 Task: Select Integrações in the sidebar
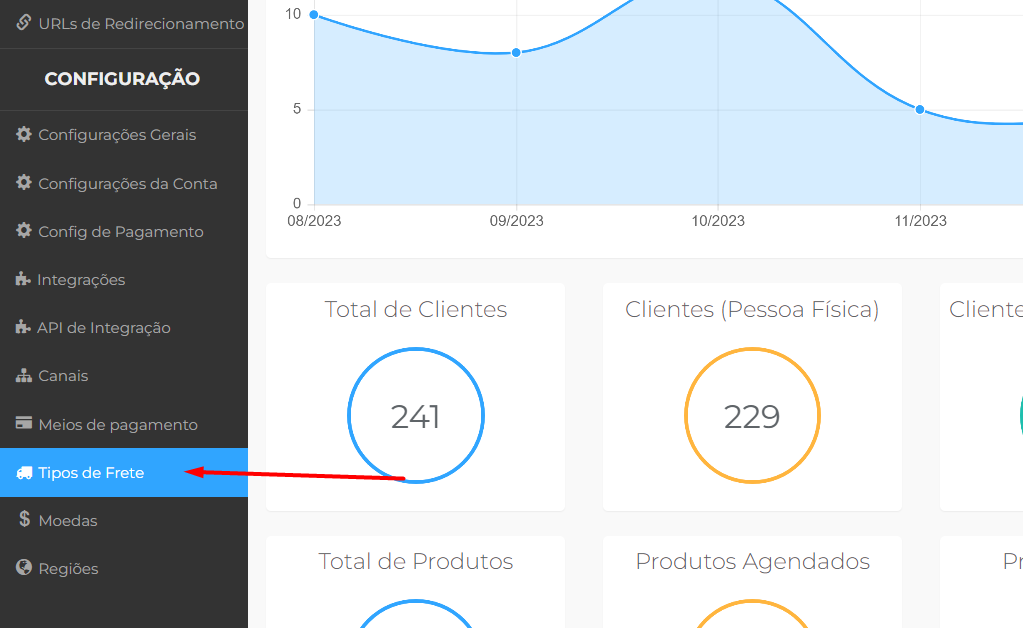124,280
